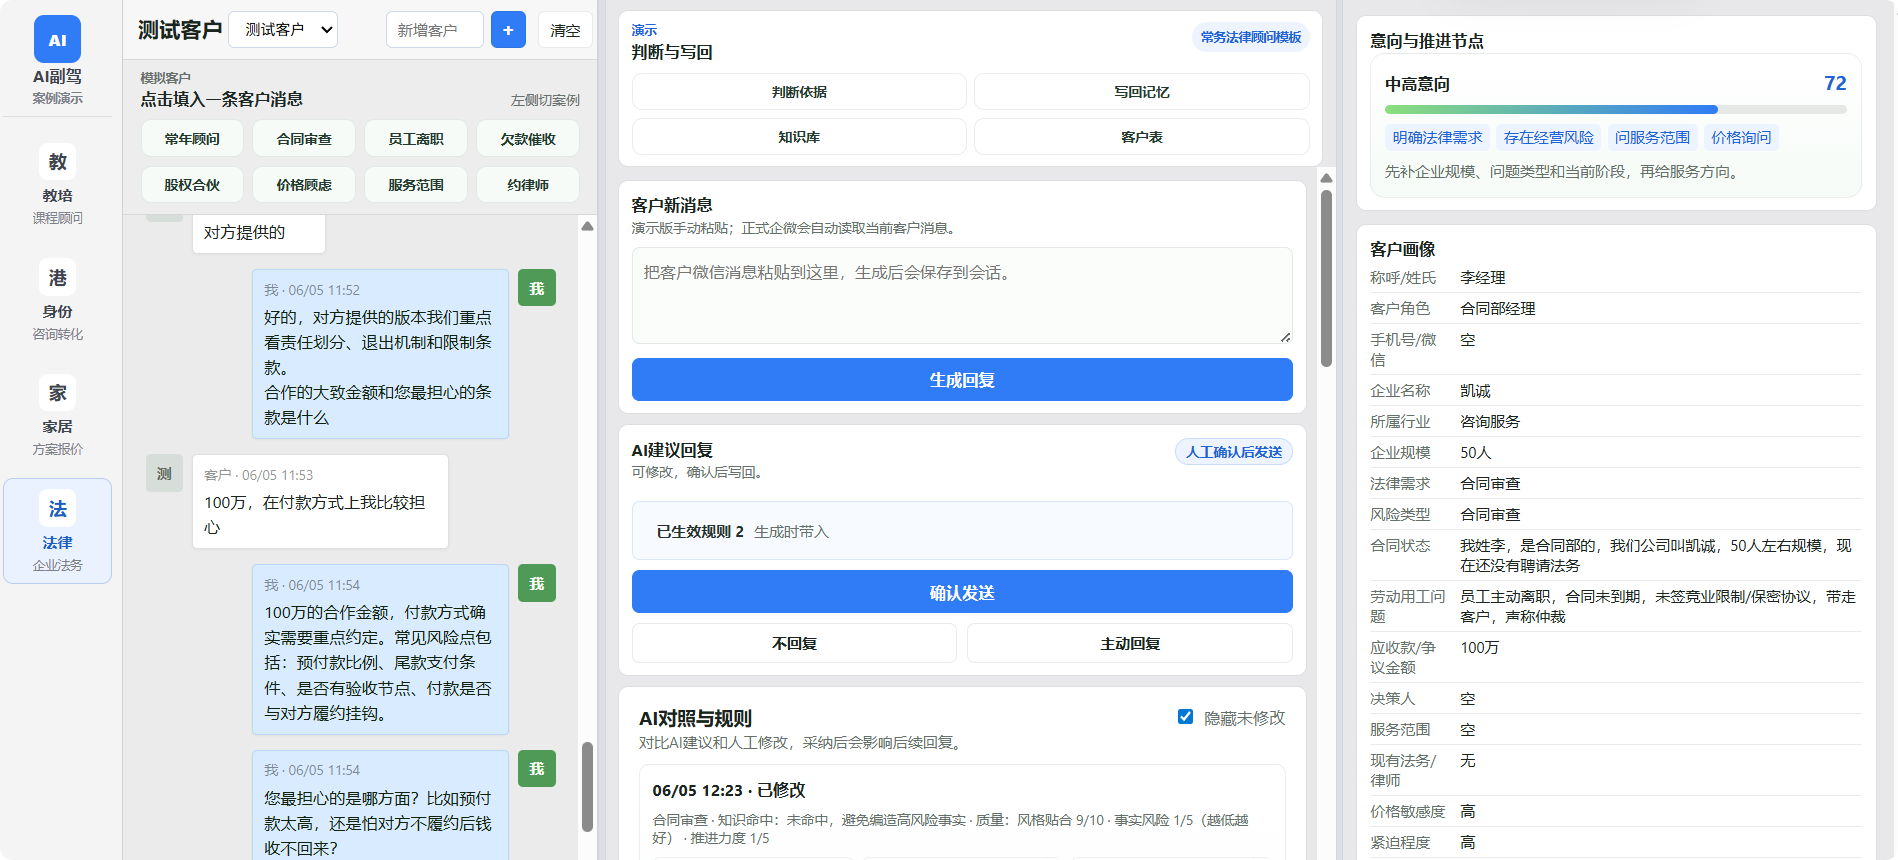Click the chat list scroll-up arrow
The image size is (1898, 860).
coord(587,227)
